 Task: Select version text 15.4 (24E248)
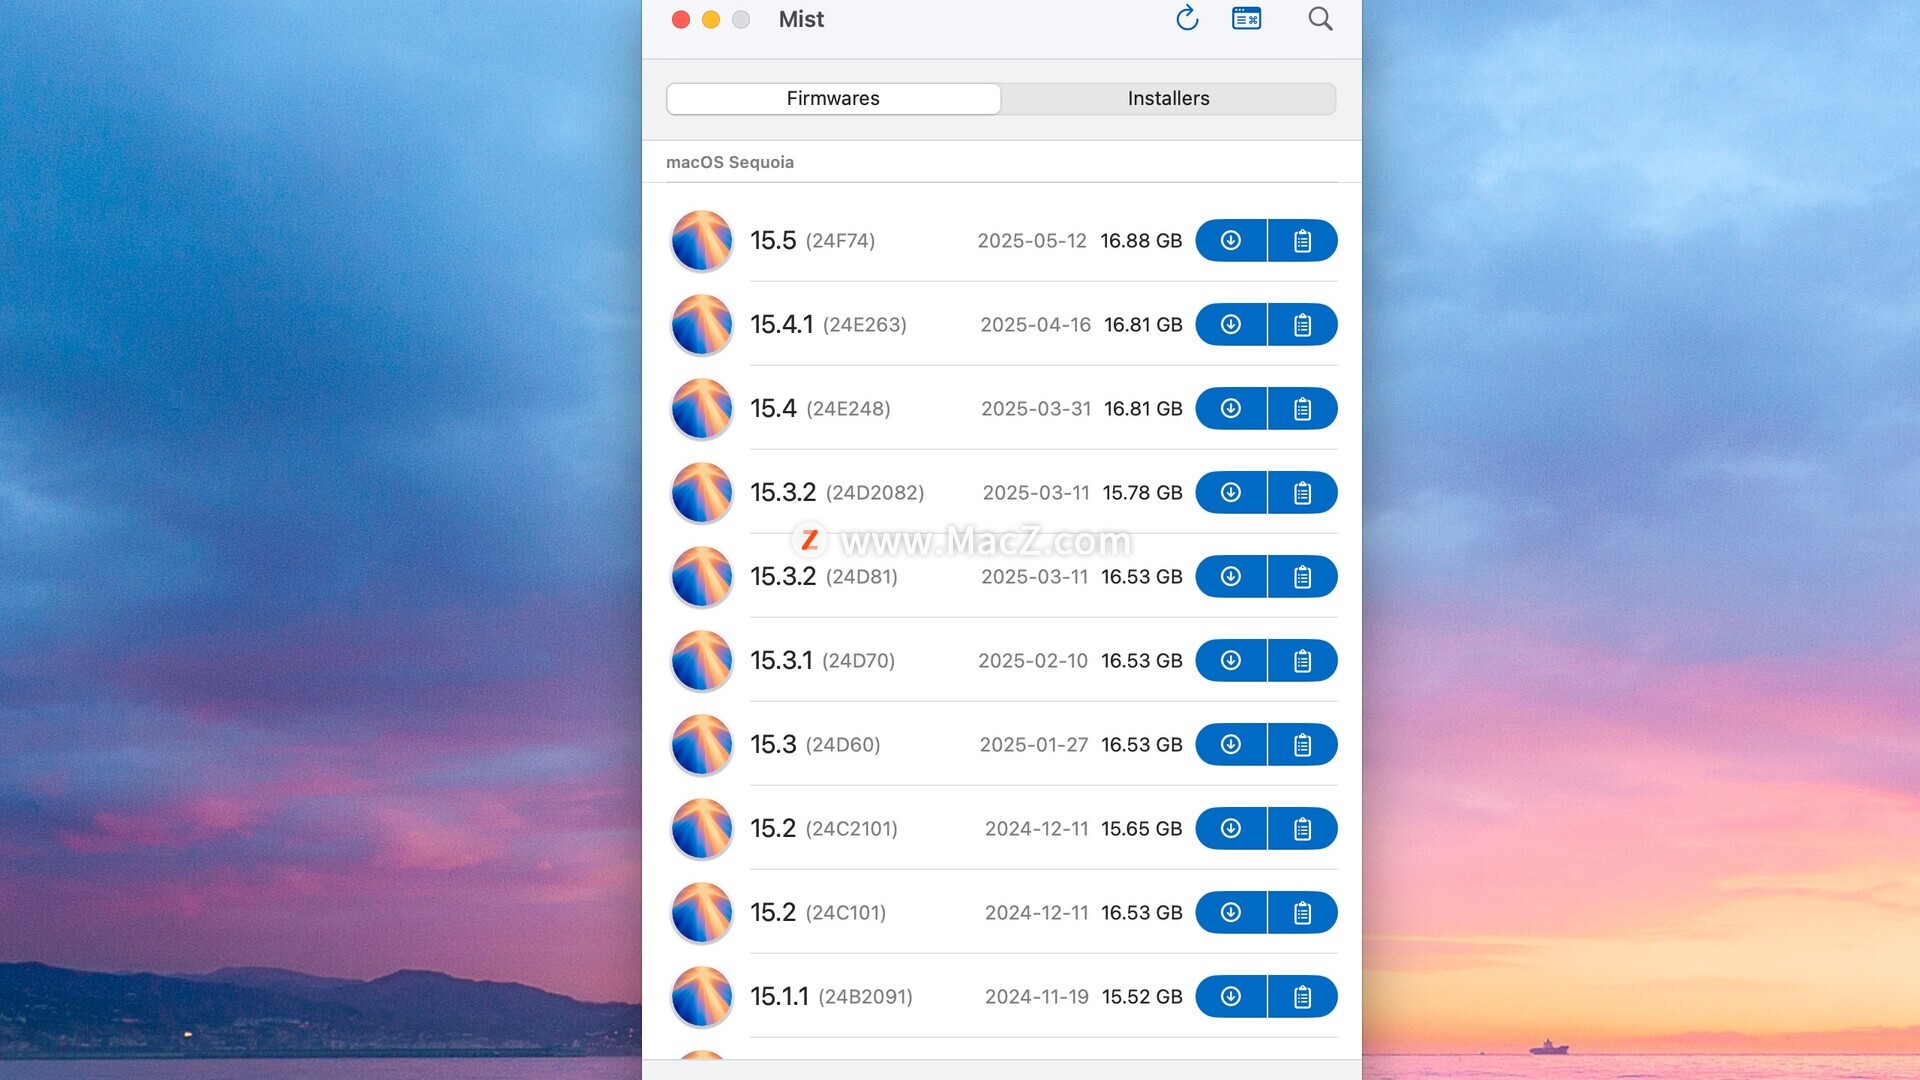tap(820, 408)
